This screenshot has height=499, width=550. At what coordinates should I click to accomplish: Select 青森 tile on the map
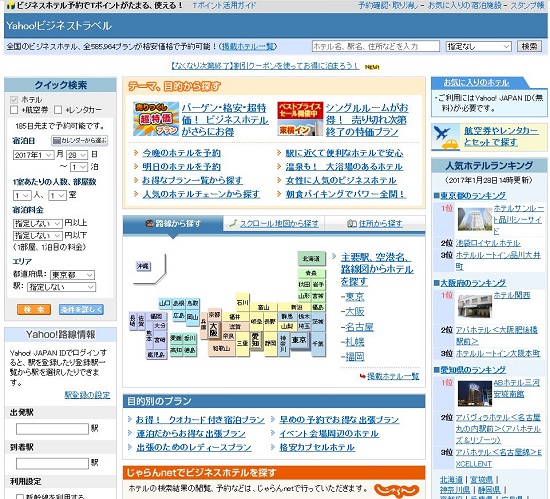pyautogui.click(x=311, y=273)
